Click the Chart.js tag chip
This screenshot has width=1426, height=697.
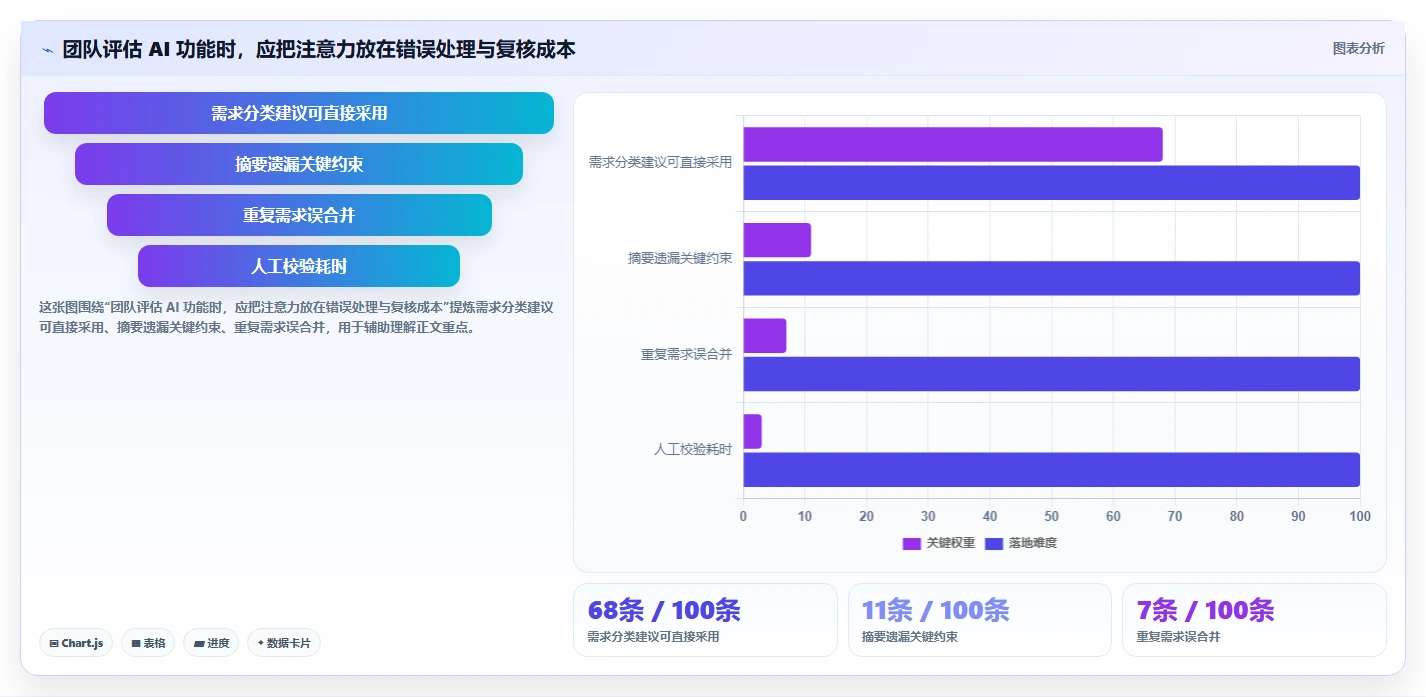point(76,643)
